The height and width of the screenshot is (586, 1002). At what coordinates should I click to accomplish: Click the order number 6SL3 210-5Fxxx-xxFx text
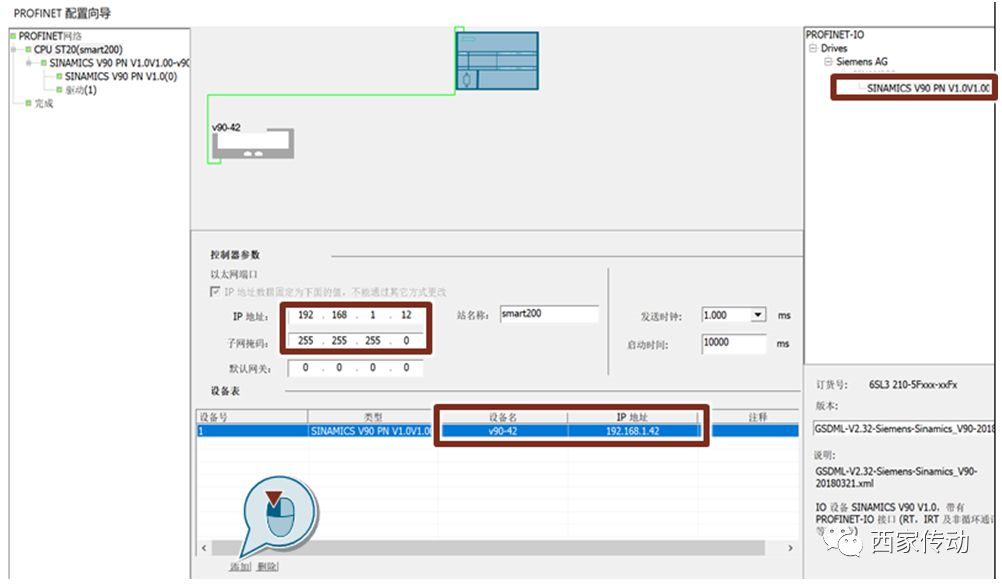913,385
